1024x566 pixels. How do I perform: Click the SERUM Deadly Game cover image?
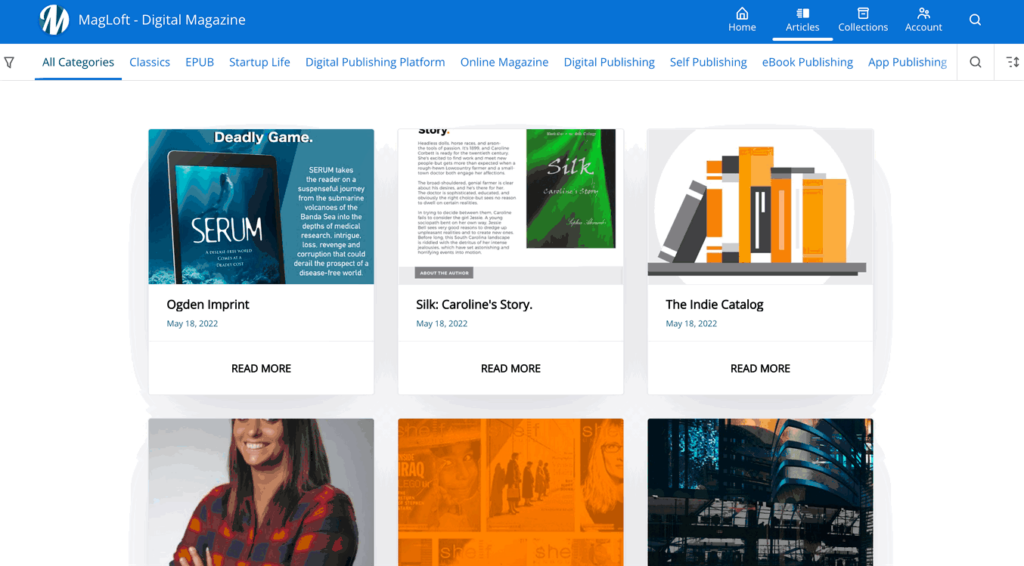[261, 206]
